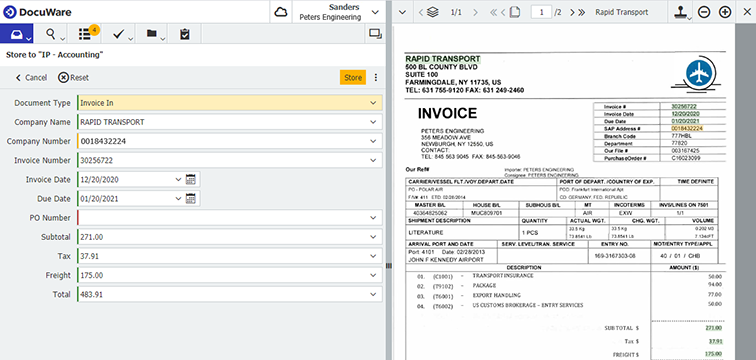Click the Rapid Transport title in viewer toolbar

tap(621, 13)
